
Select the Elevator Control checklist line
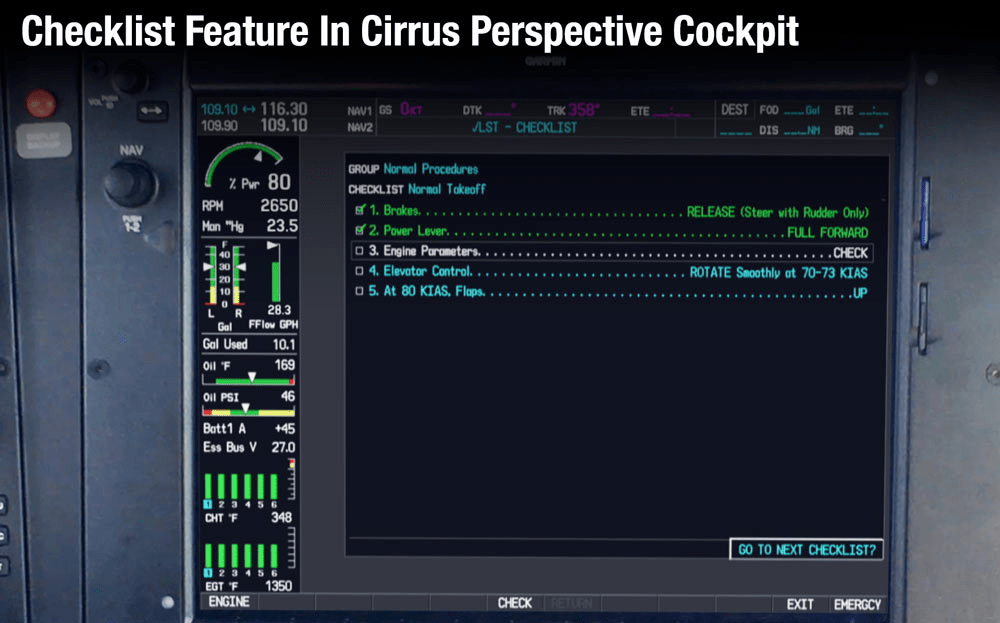[x=612, y=272]
